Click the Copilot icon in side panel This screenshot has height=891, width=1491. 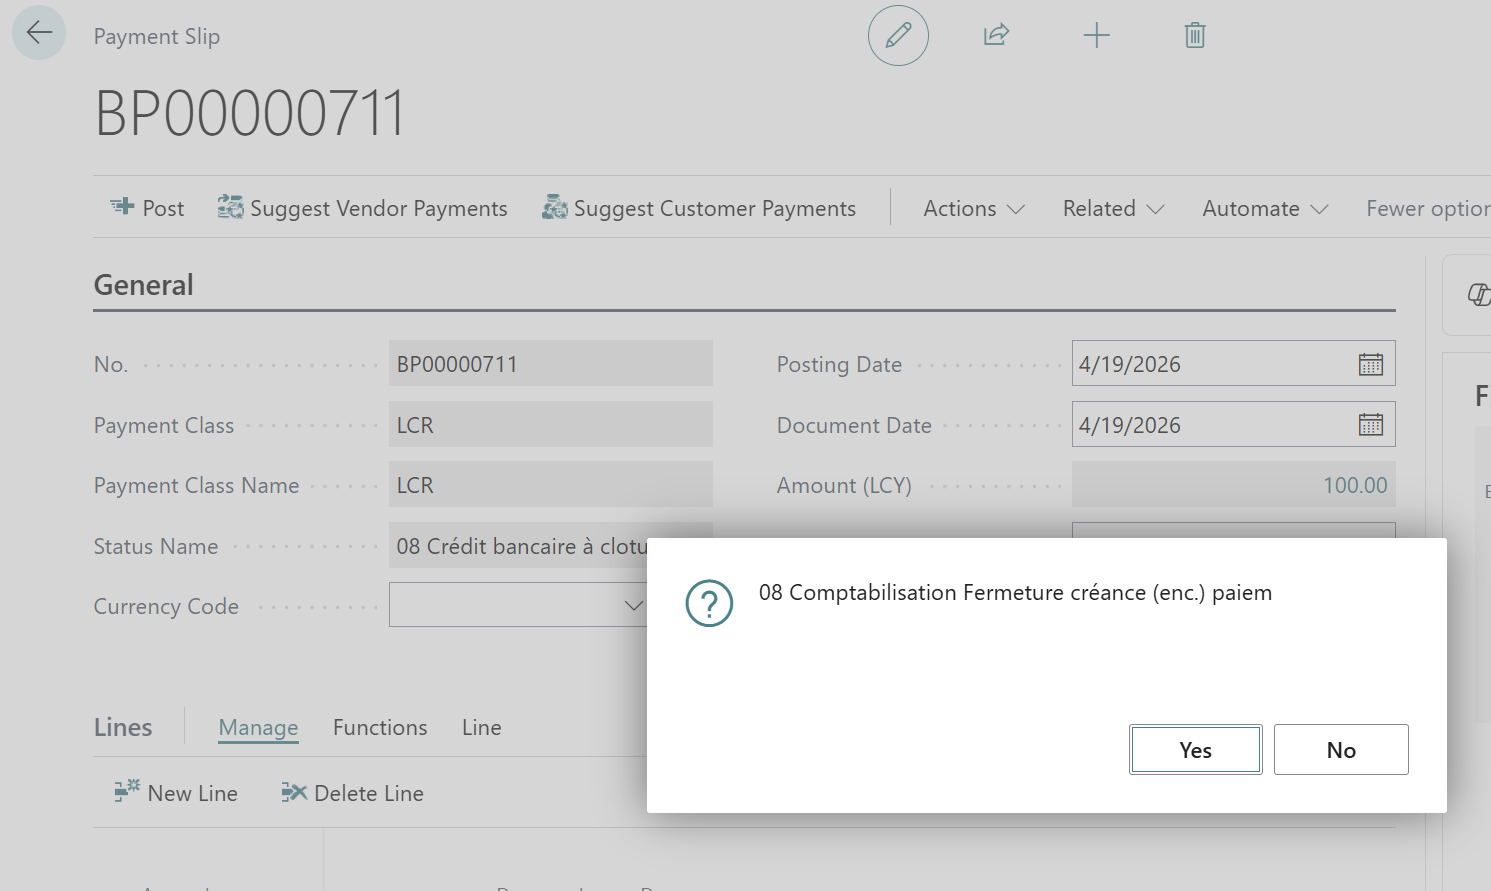[x=1478, y=295]
